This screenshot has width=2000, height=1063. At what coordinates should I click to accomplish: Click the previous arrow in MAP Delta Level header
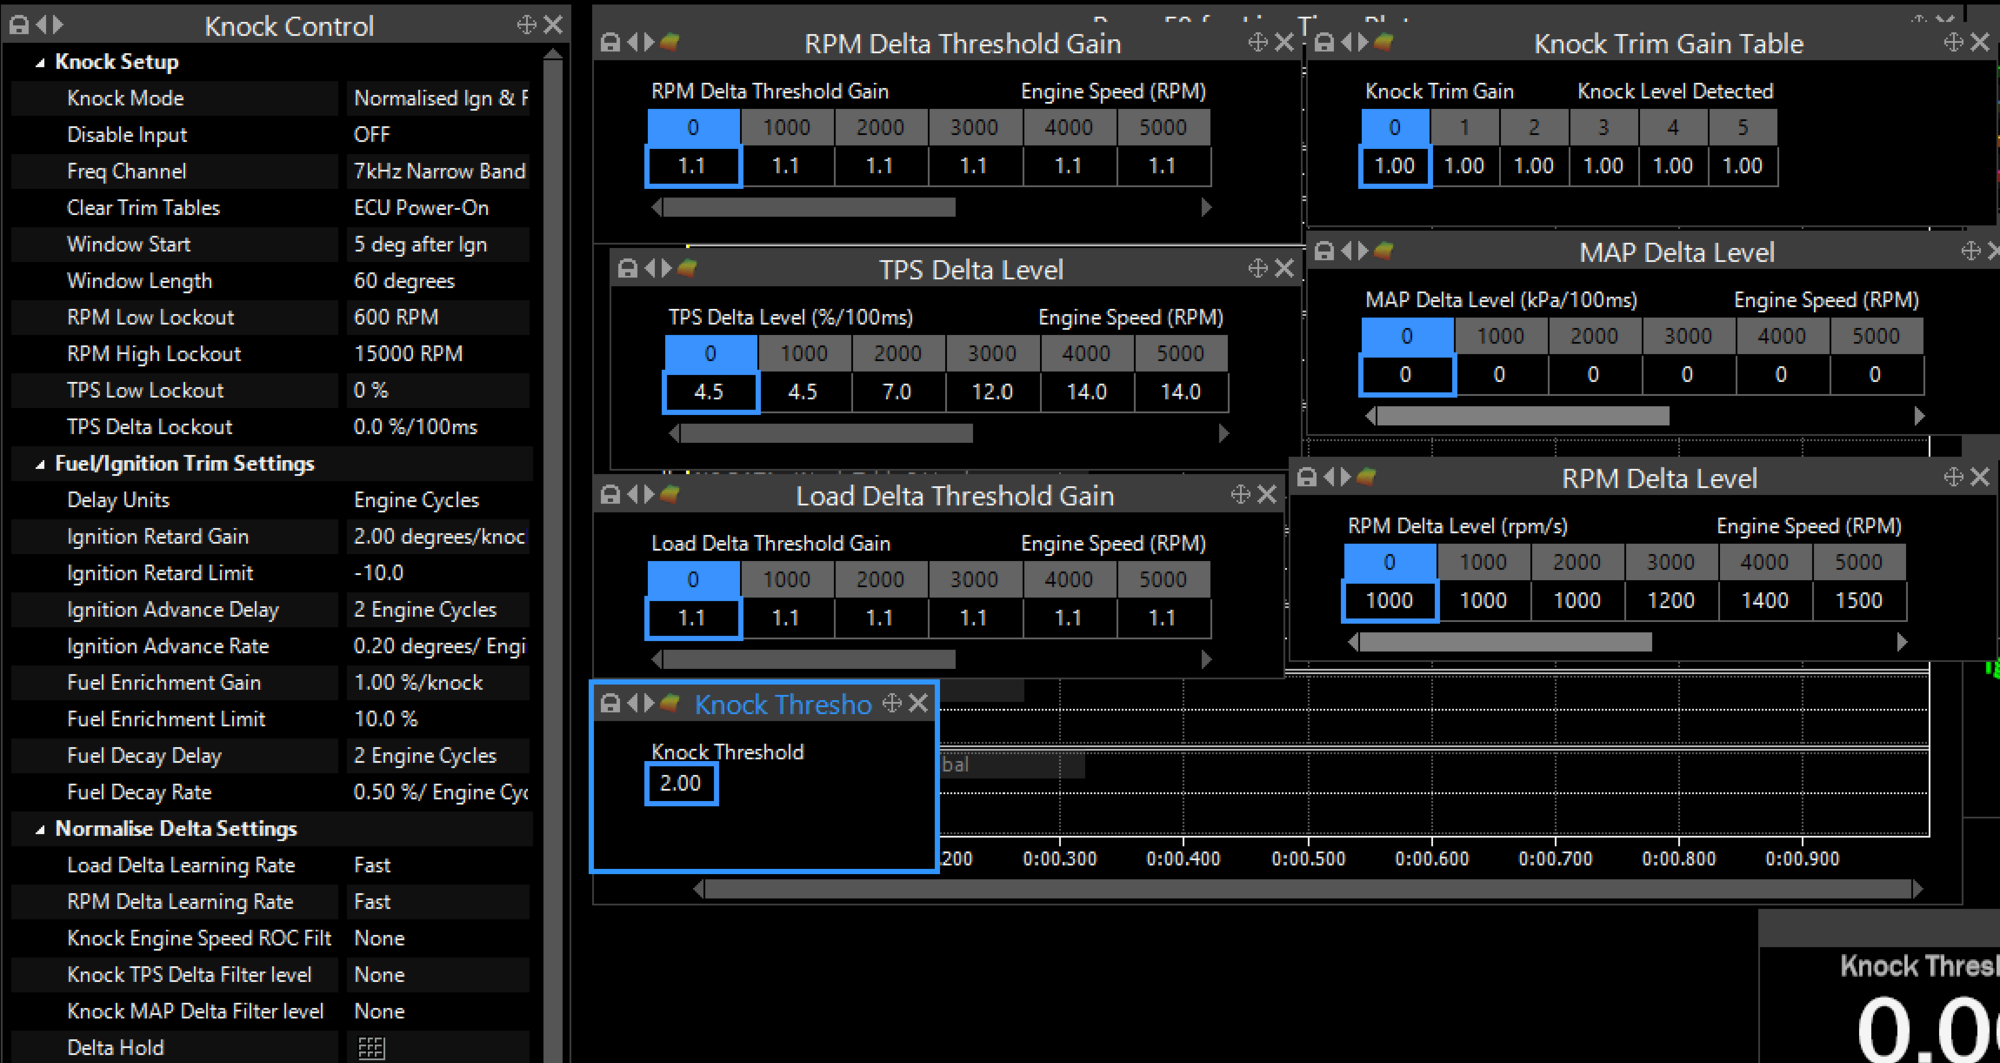pyautogui.click(x=1346, y=251)
